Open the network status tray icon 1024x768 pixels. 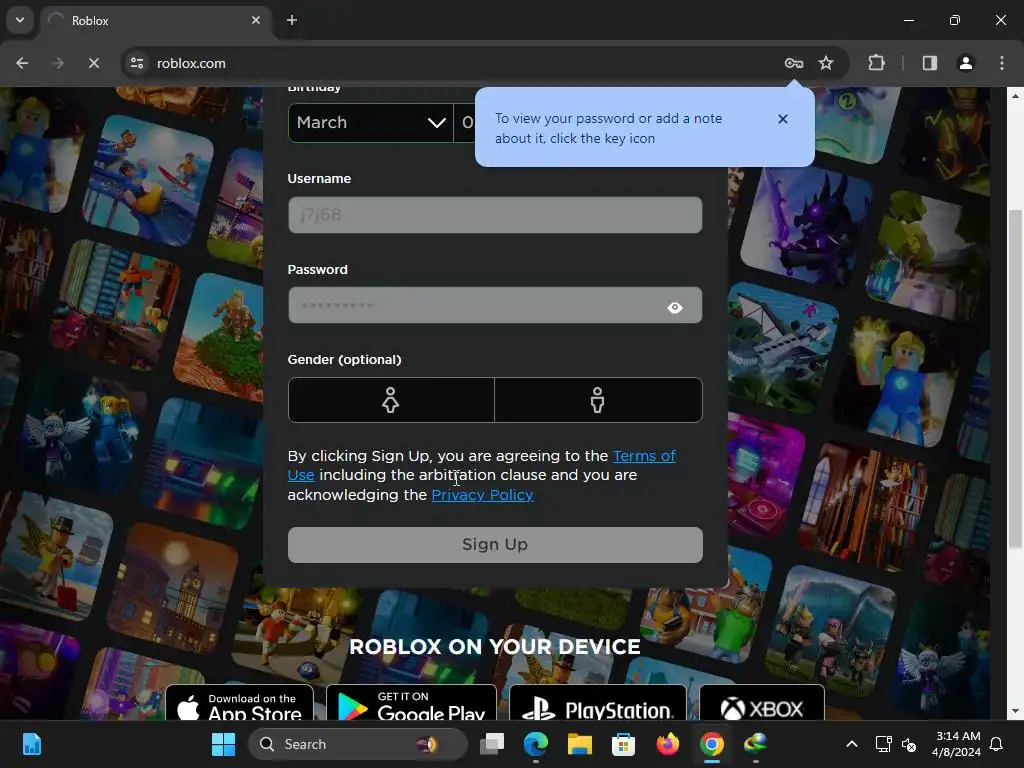pos(884,744)
